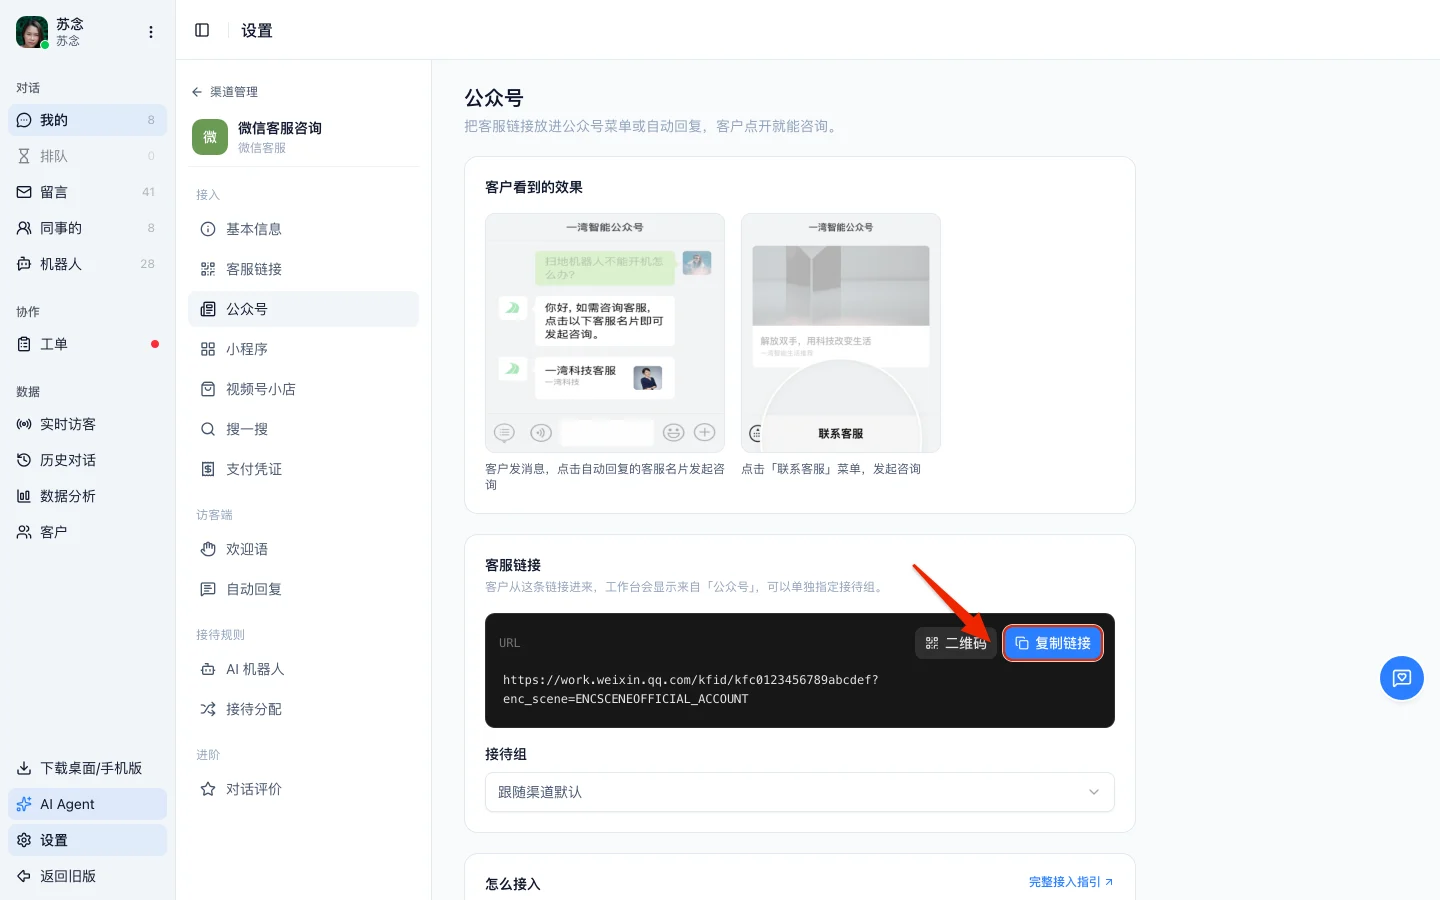
Task: Open 工单 tickets
Action: pyautogui.click(x=88, y=344)
